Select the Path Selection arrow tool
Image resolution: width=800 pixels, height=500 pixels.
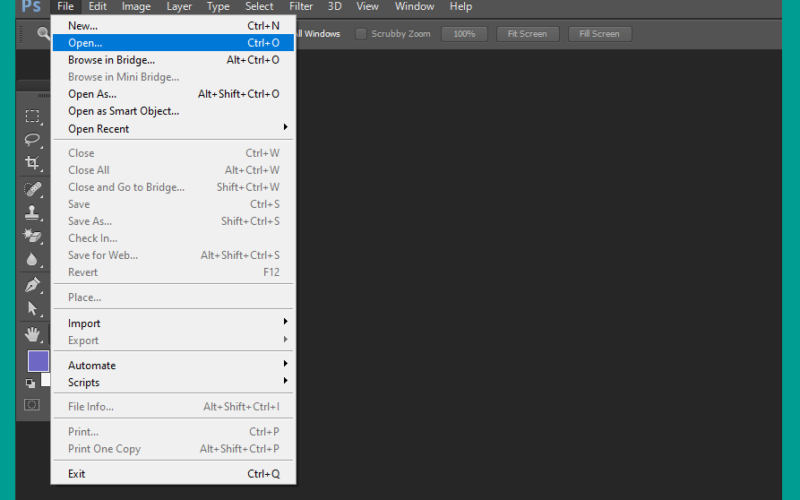(32, 308)
